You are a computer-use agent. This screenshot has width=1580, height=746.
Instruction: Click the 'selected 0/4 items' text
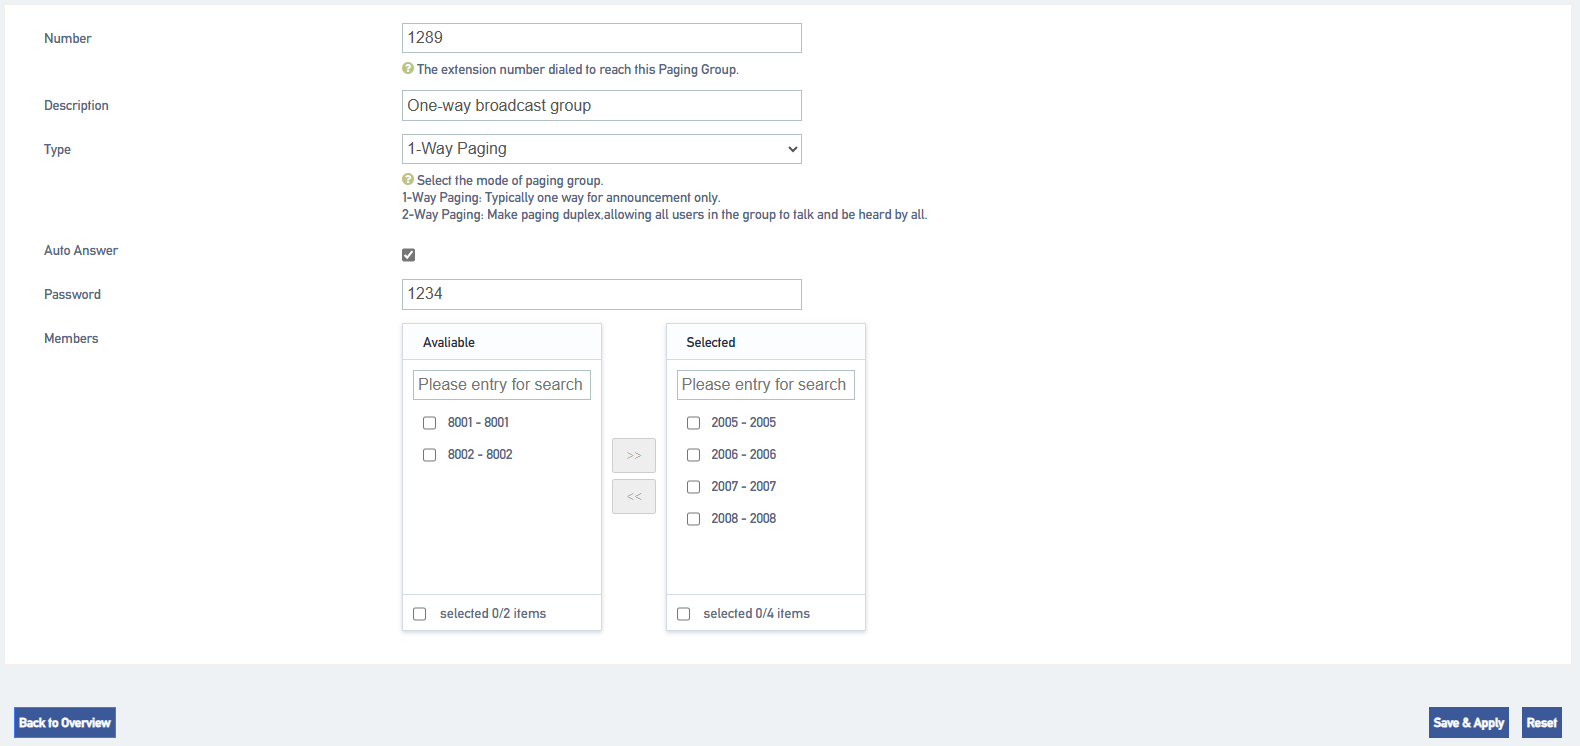point(757,614)
